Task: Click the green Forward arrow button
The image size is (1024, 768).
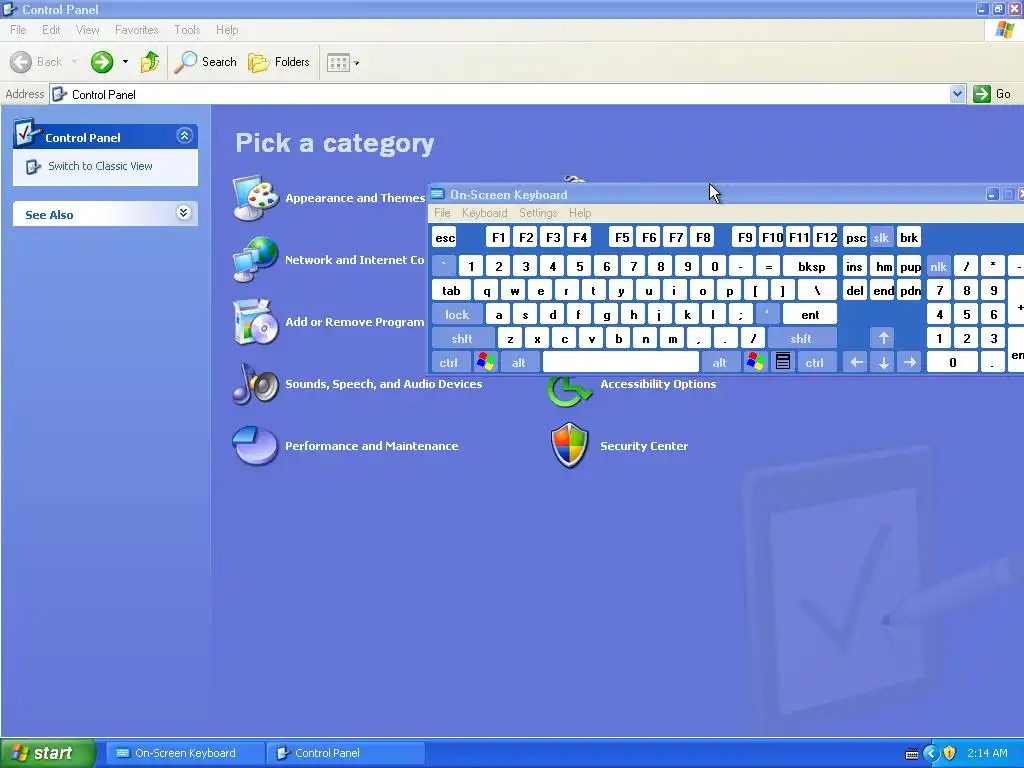Action: (x=102, y=62)
